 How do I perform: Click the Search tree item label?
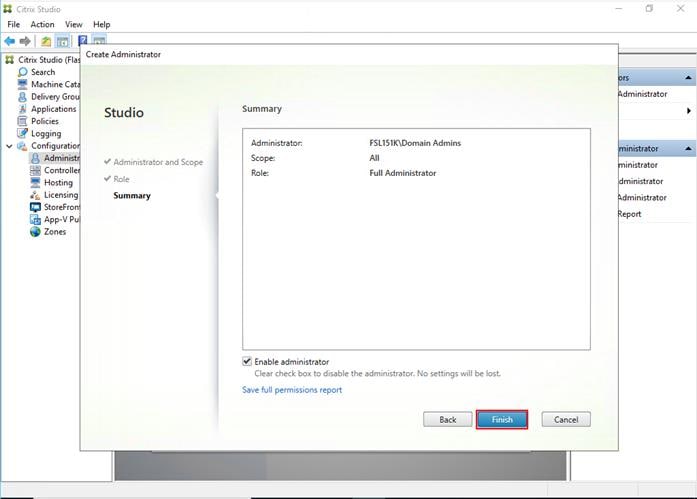pyautogui.click(x=43, y=72)
